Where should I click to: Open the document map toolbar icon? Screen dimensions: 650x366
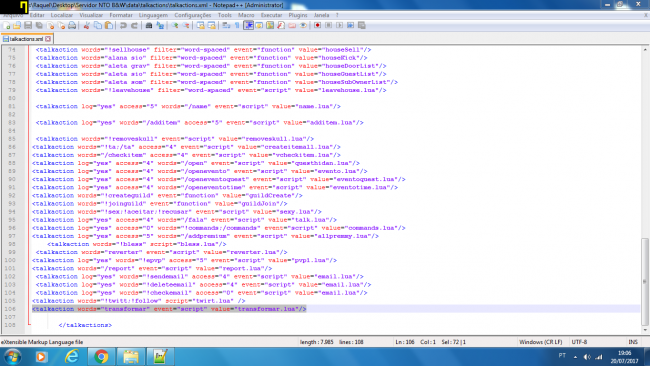pos(270,26)
